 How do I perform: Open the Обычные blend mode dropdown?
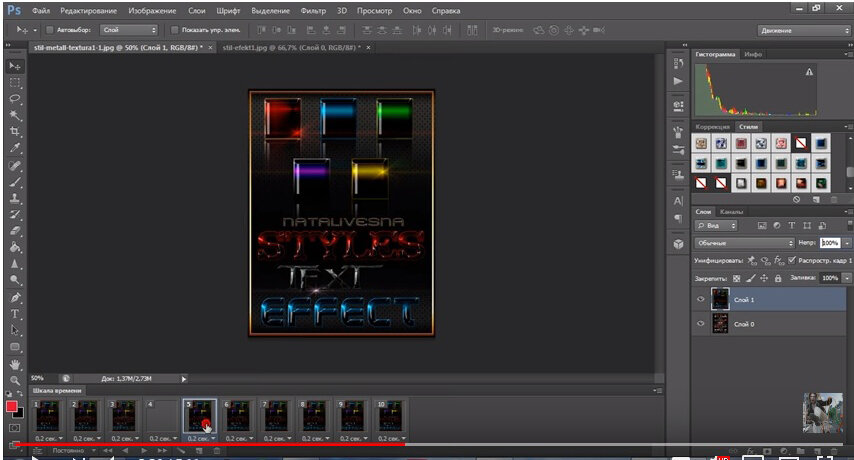pyautogui.click(x=745, y=243)
